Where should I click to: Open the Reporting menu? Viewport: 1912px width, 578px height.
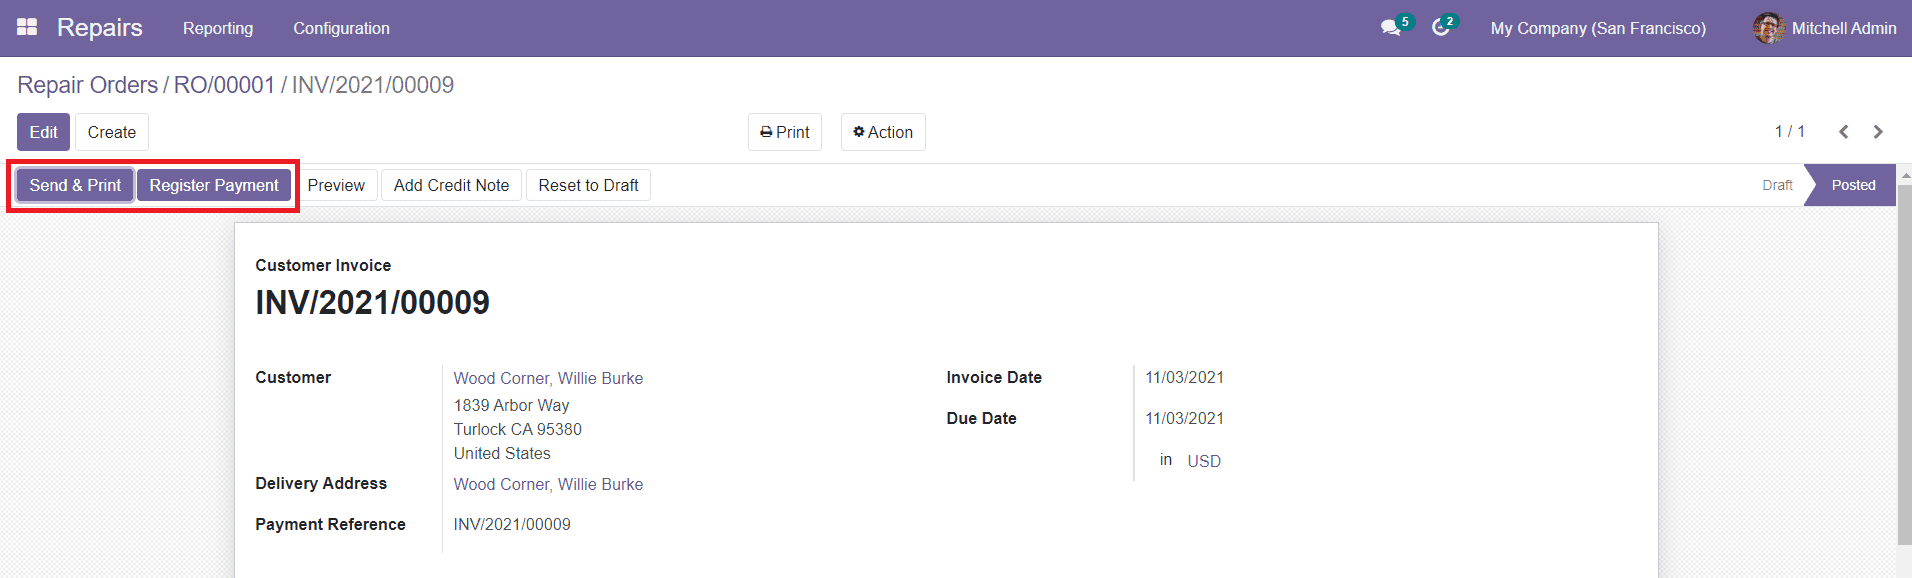218,28
